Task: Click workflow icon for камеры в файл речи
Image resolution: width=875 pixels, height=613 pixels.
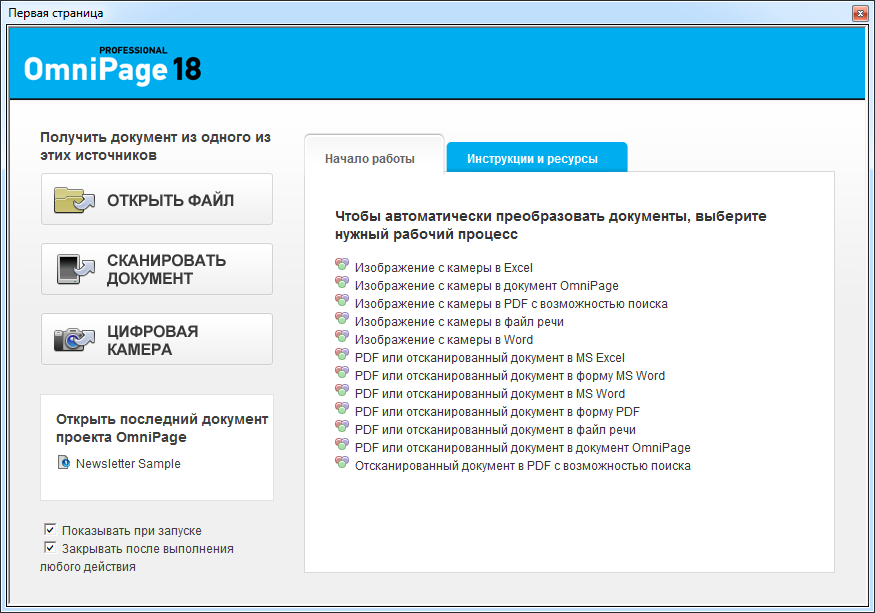Action: (342, 318)
